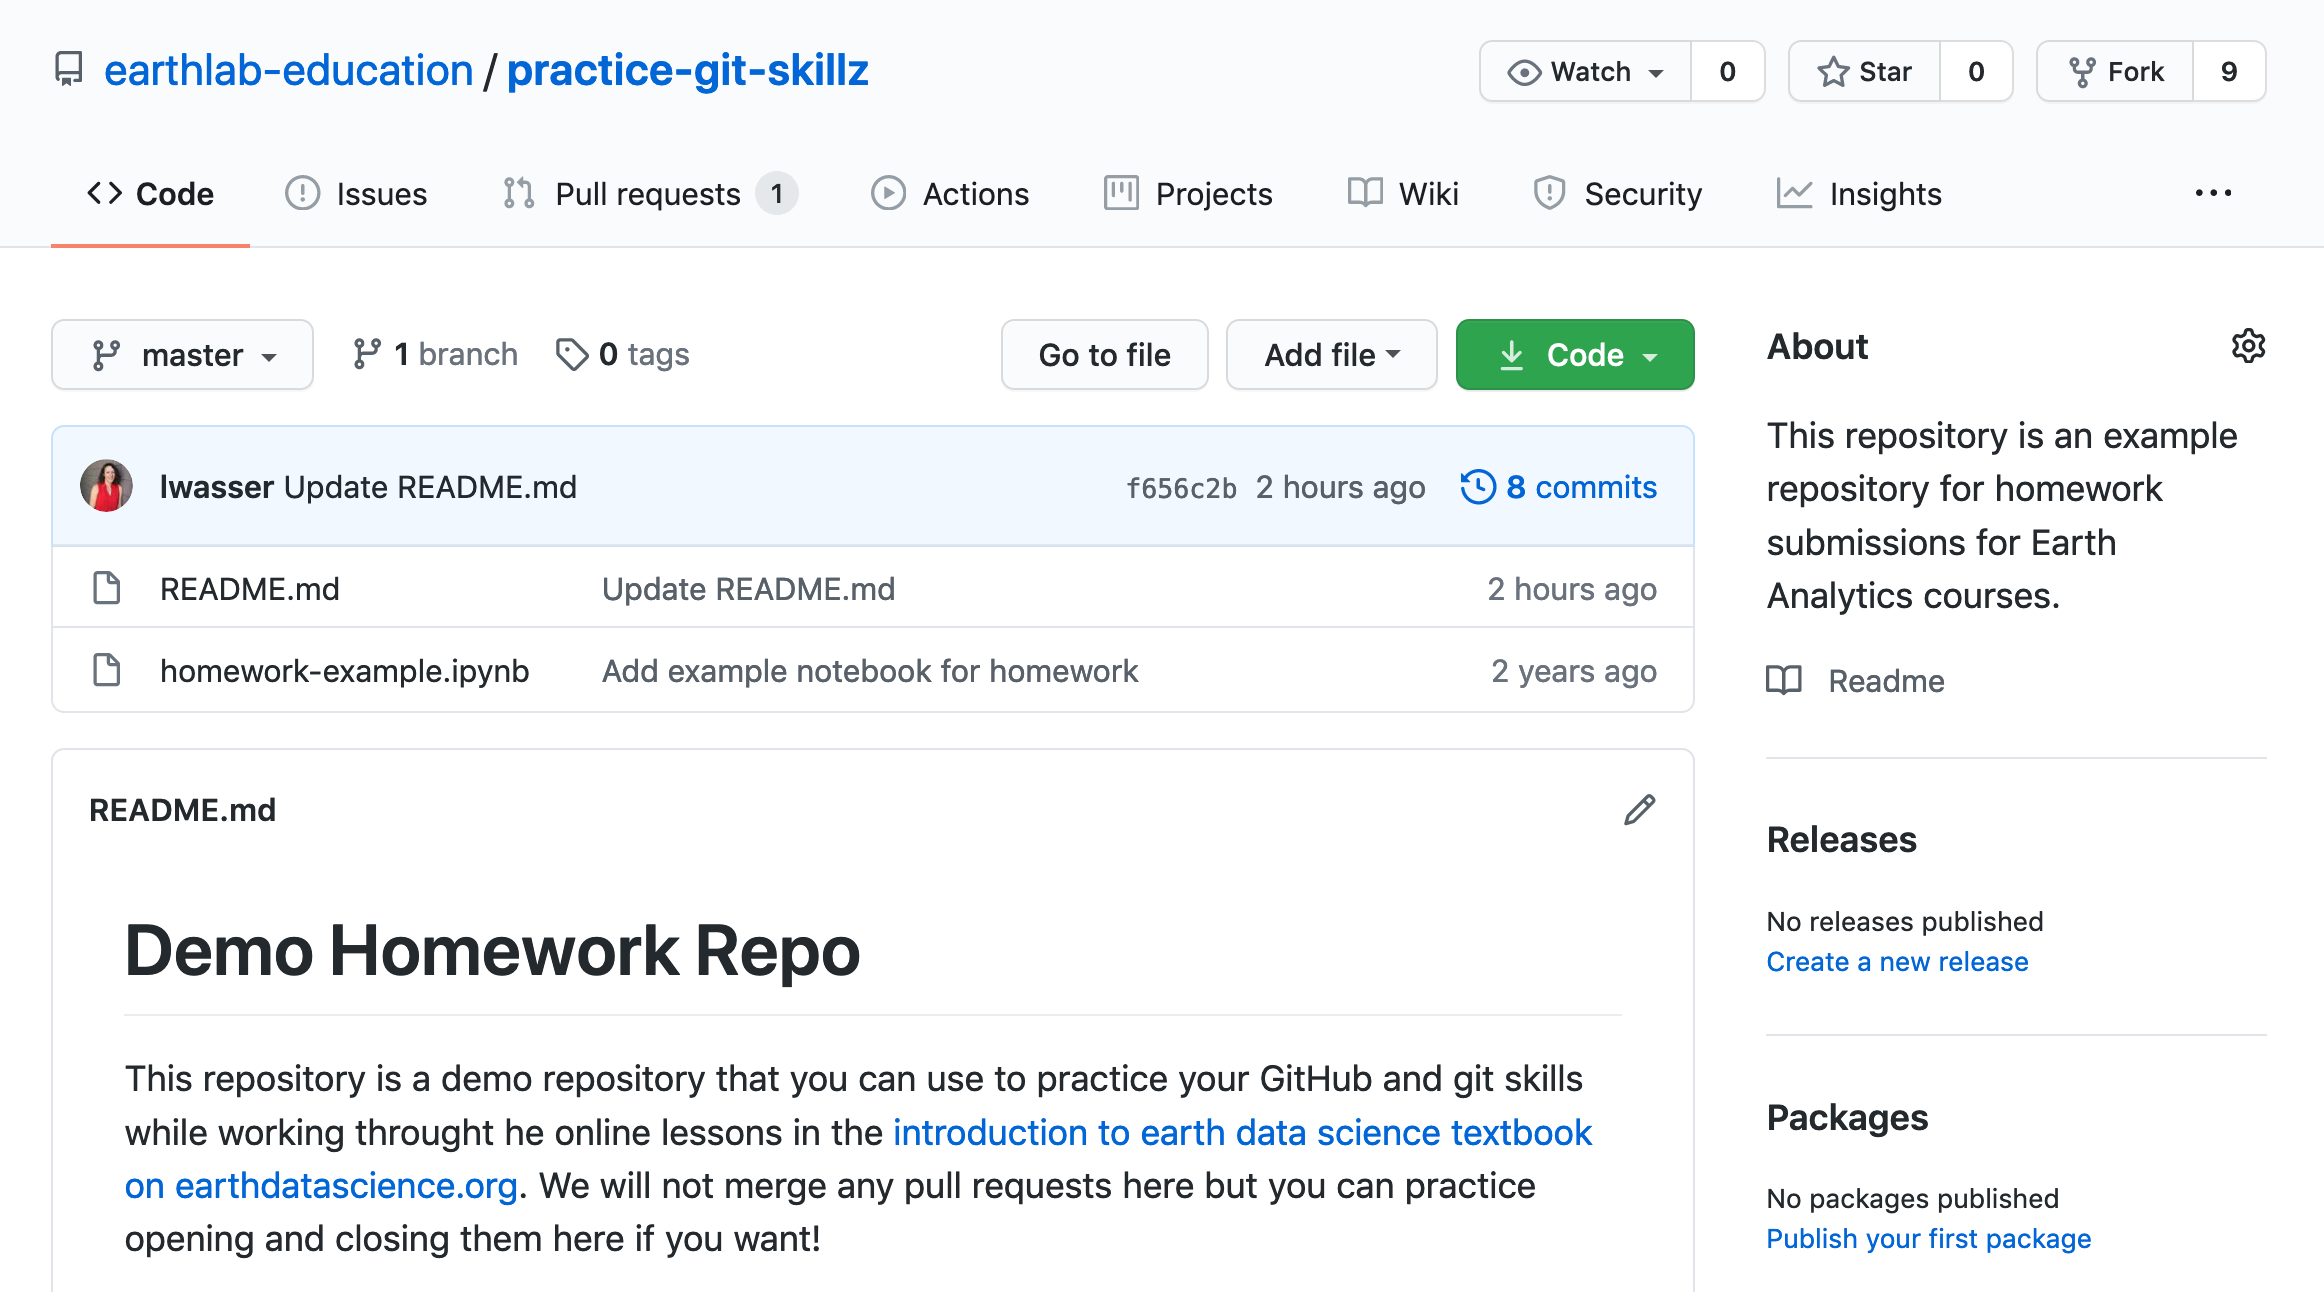This screenshot has height=1292, width=2324.
Task: Click Publish your first package
Action: click(1928, 1238)
